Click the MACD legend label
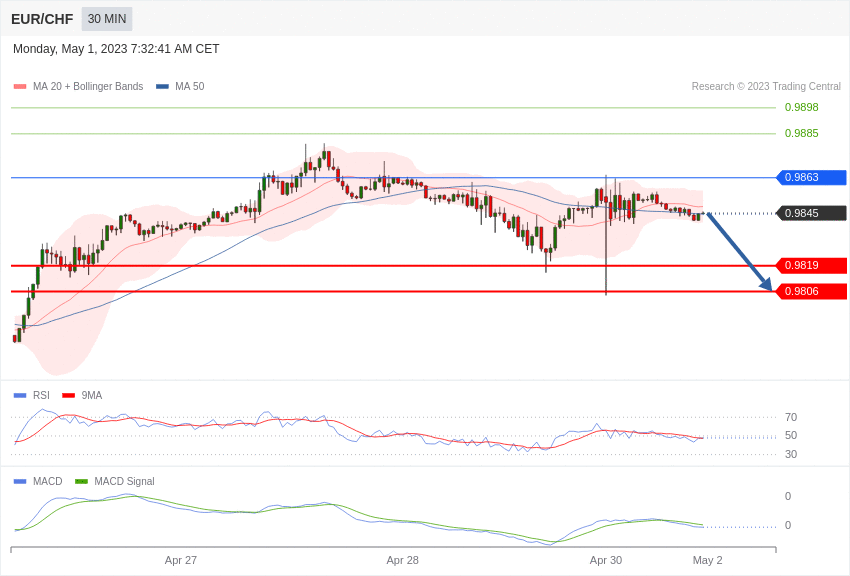The height and width of the screenshot is (576, 850). tap(47, 481)
